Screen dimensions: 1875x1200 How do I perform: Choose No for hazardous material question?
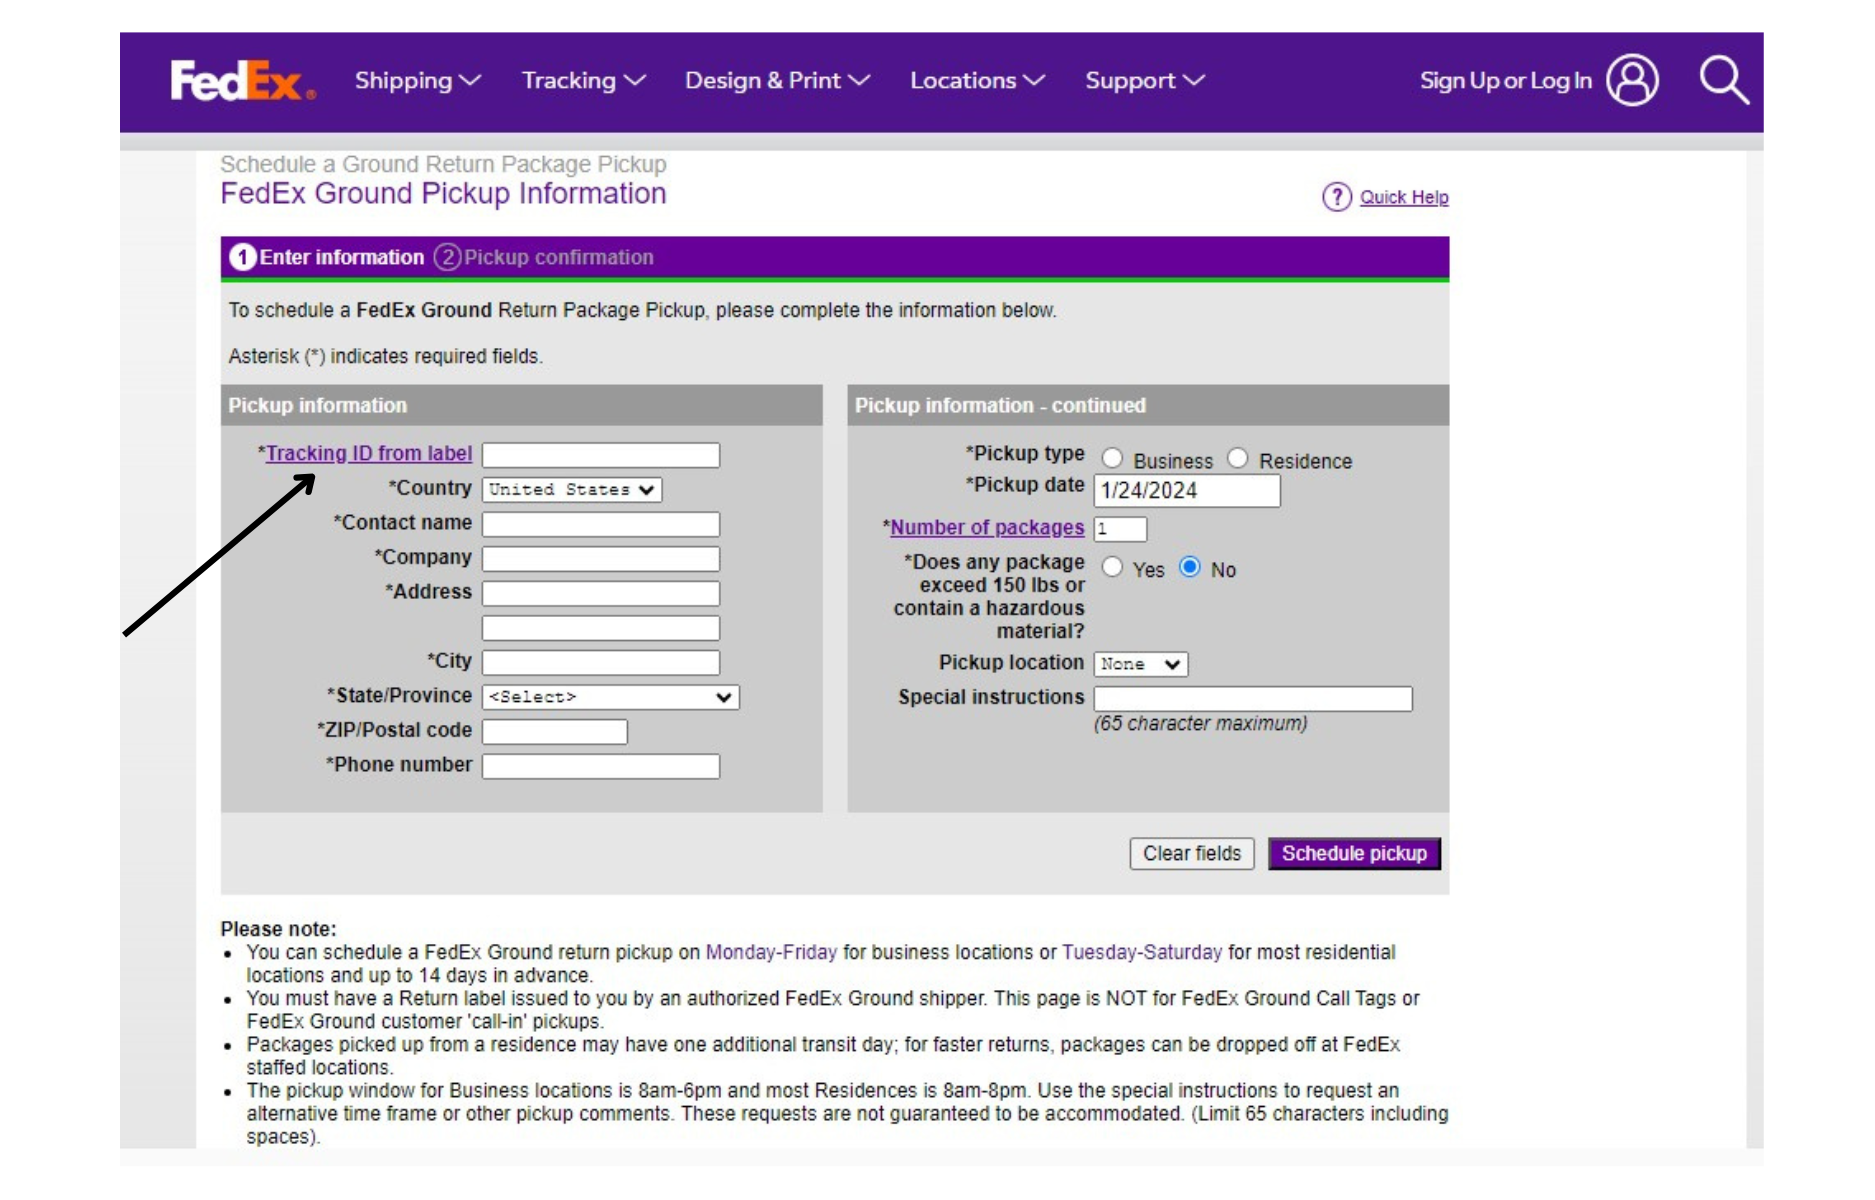pyautogui.click(x=1190, y=567)
